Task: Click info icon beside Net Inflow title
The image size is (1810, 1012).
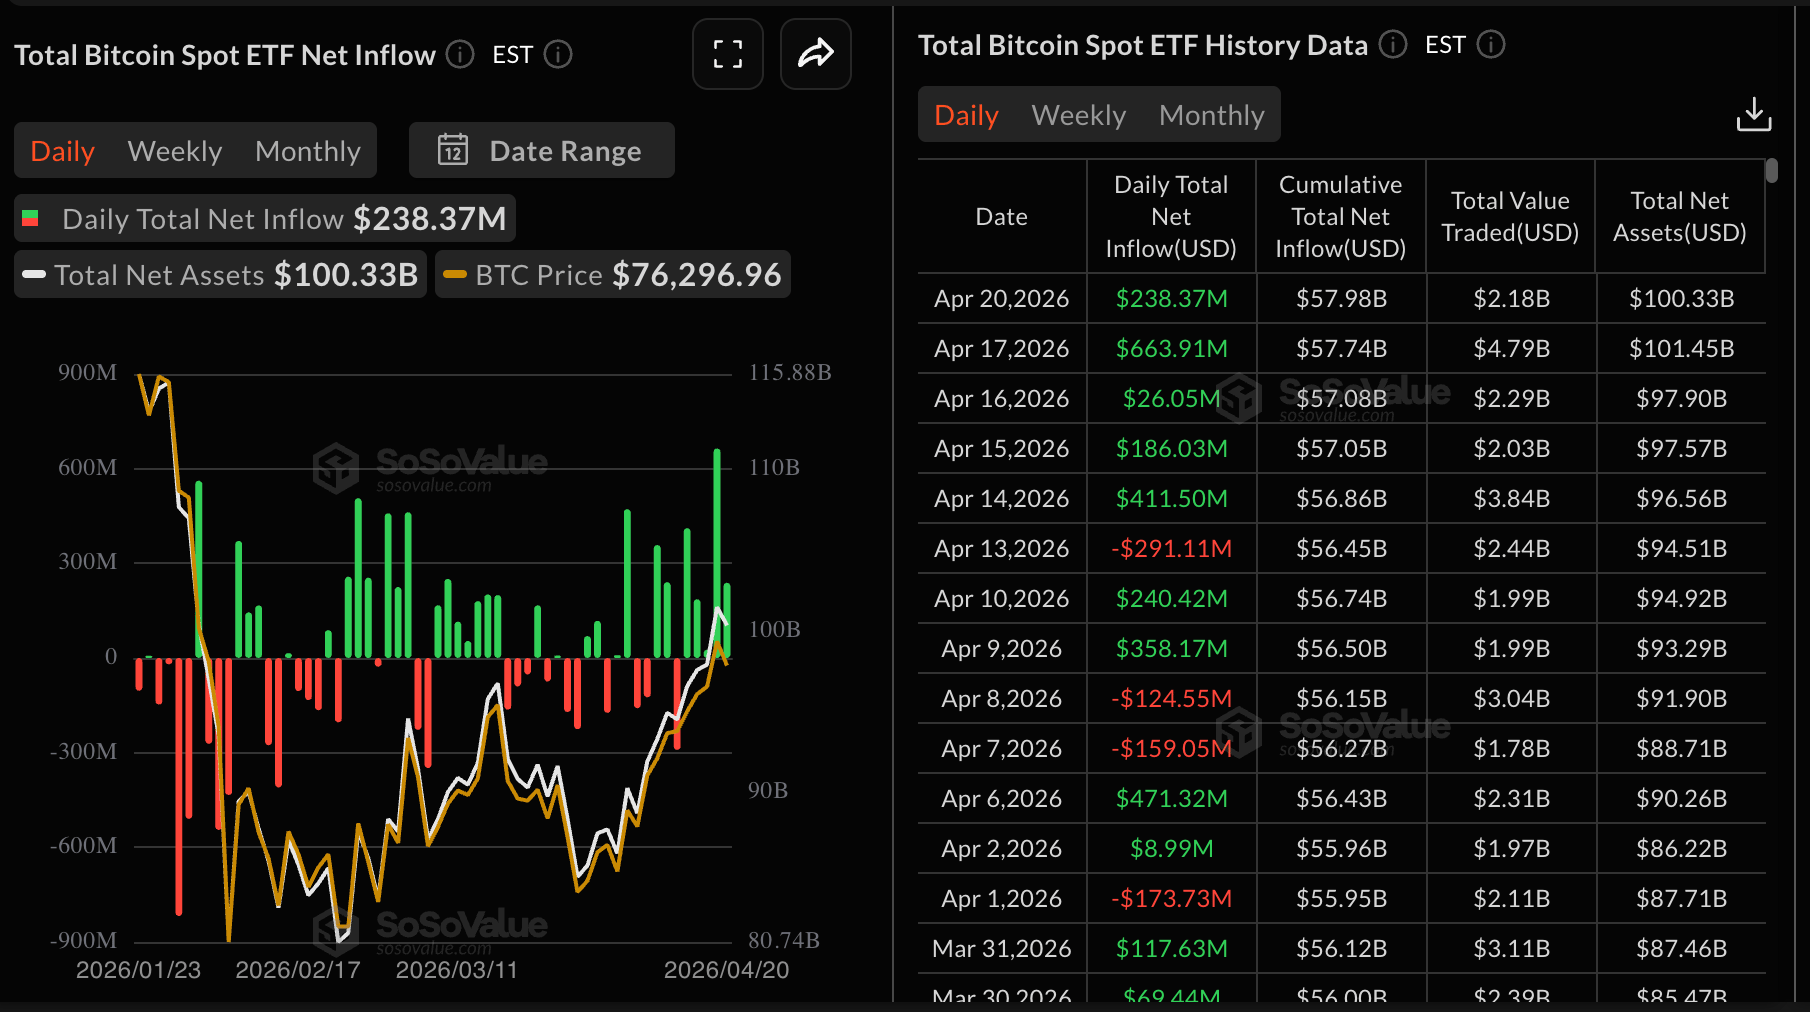Action: [x=460, y=54]
